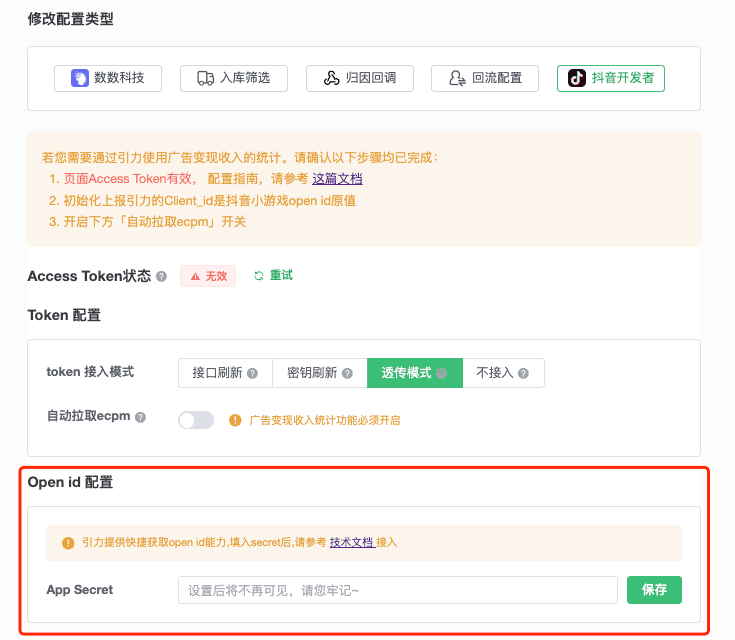
Task: Click the orange warning icon beside 广告变现收入统计功能必须开启
Action: [x=235, y=420]
